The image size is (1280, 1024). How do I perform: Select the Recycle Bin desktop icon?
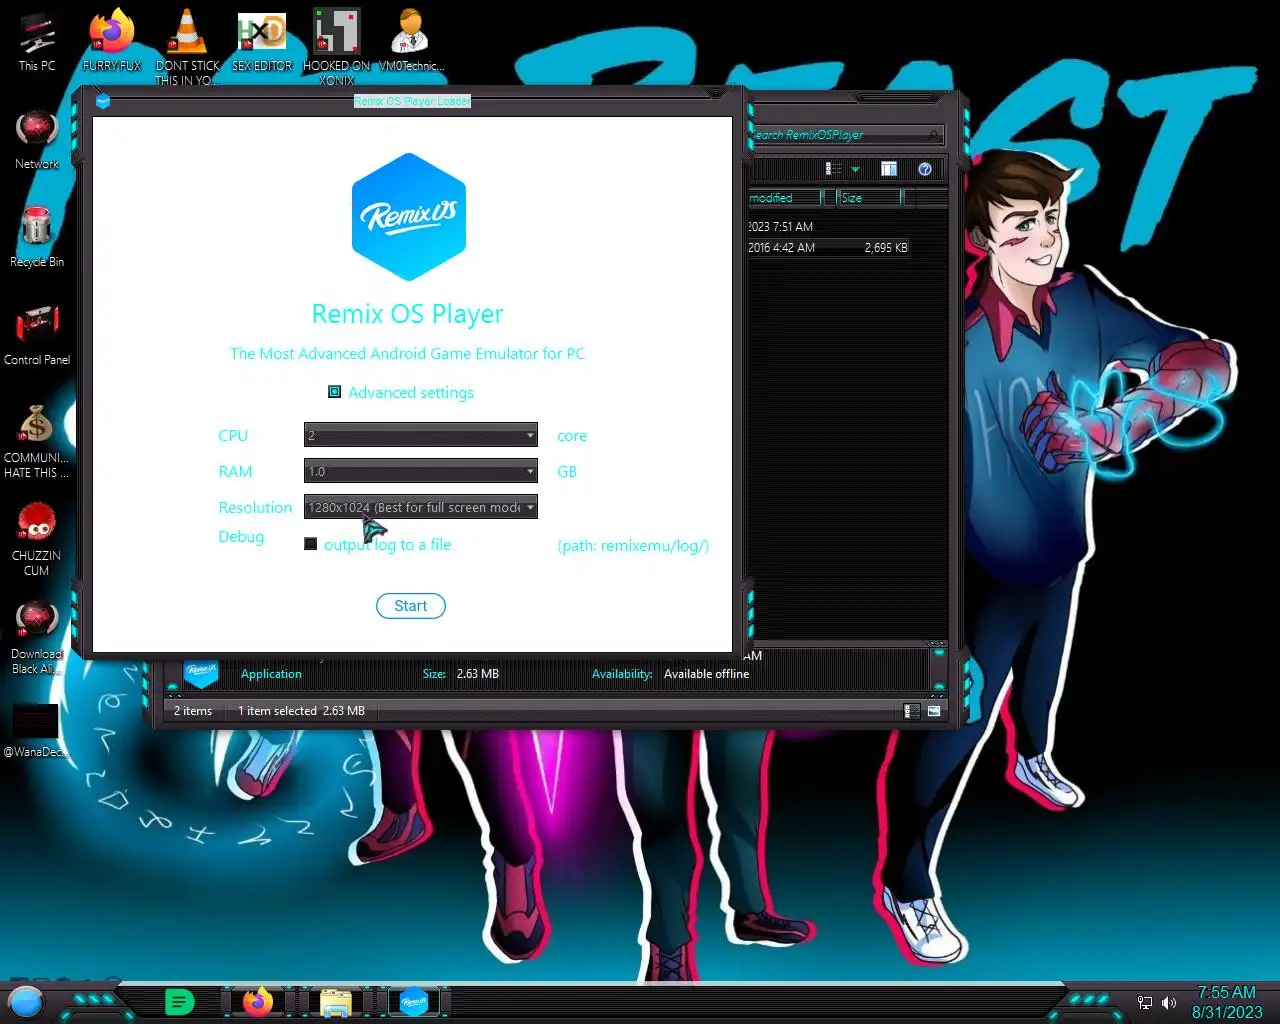37,238
